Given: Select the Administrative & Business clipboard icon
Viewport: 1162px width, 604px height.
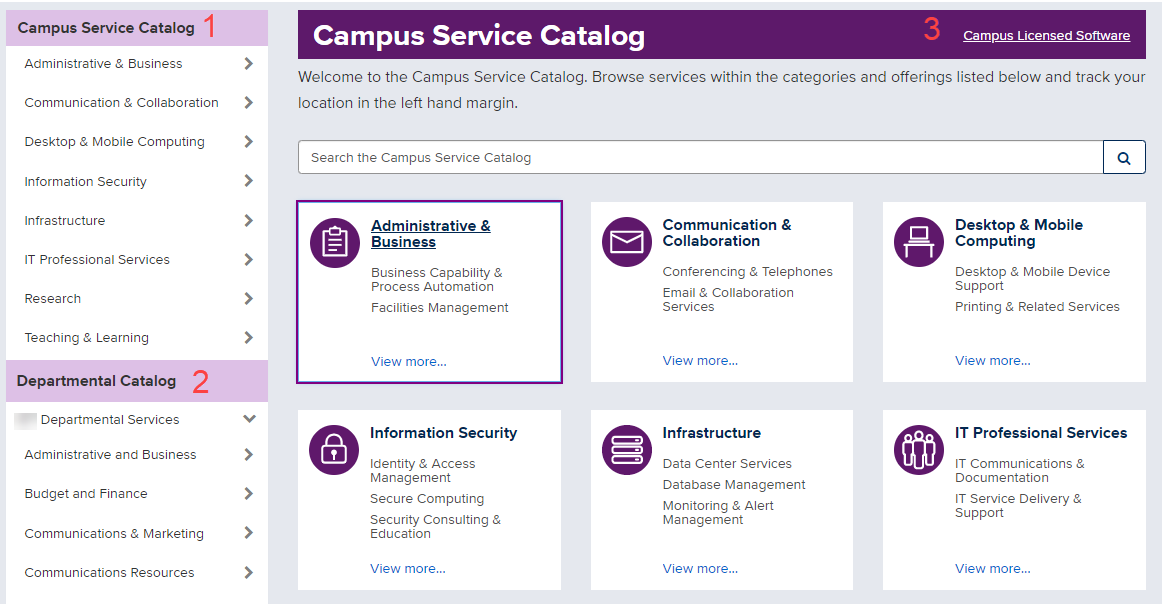Looking at the screenshot, I should point(334,242).
